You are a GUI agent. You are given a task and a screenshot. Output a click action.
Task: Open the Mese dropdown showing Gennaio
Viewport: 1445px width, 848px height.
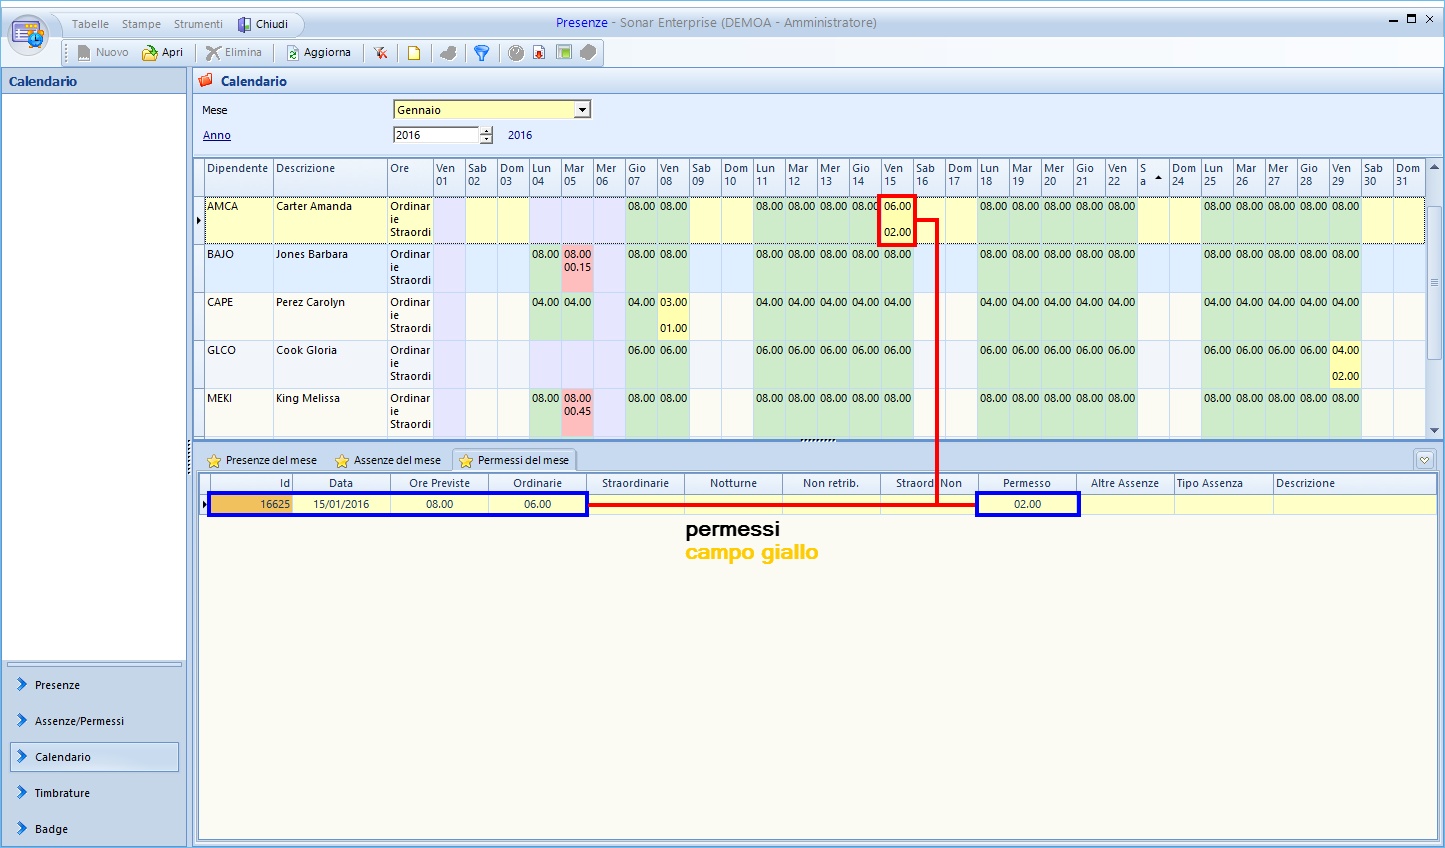point(582,110)
